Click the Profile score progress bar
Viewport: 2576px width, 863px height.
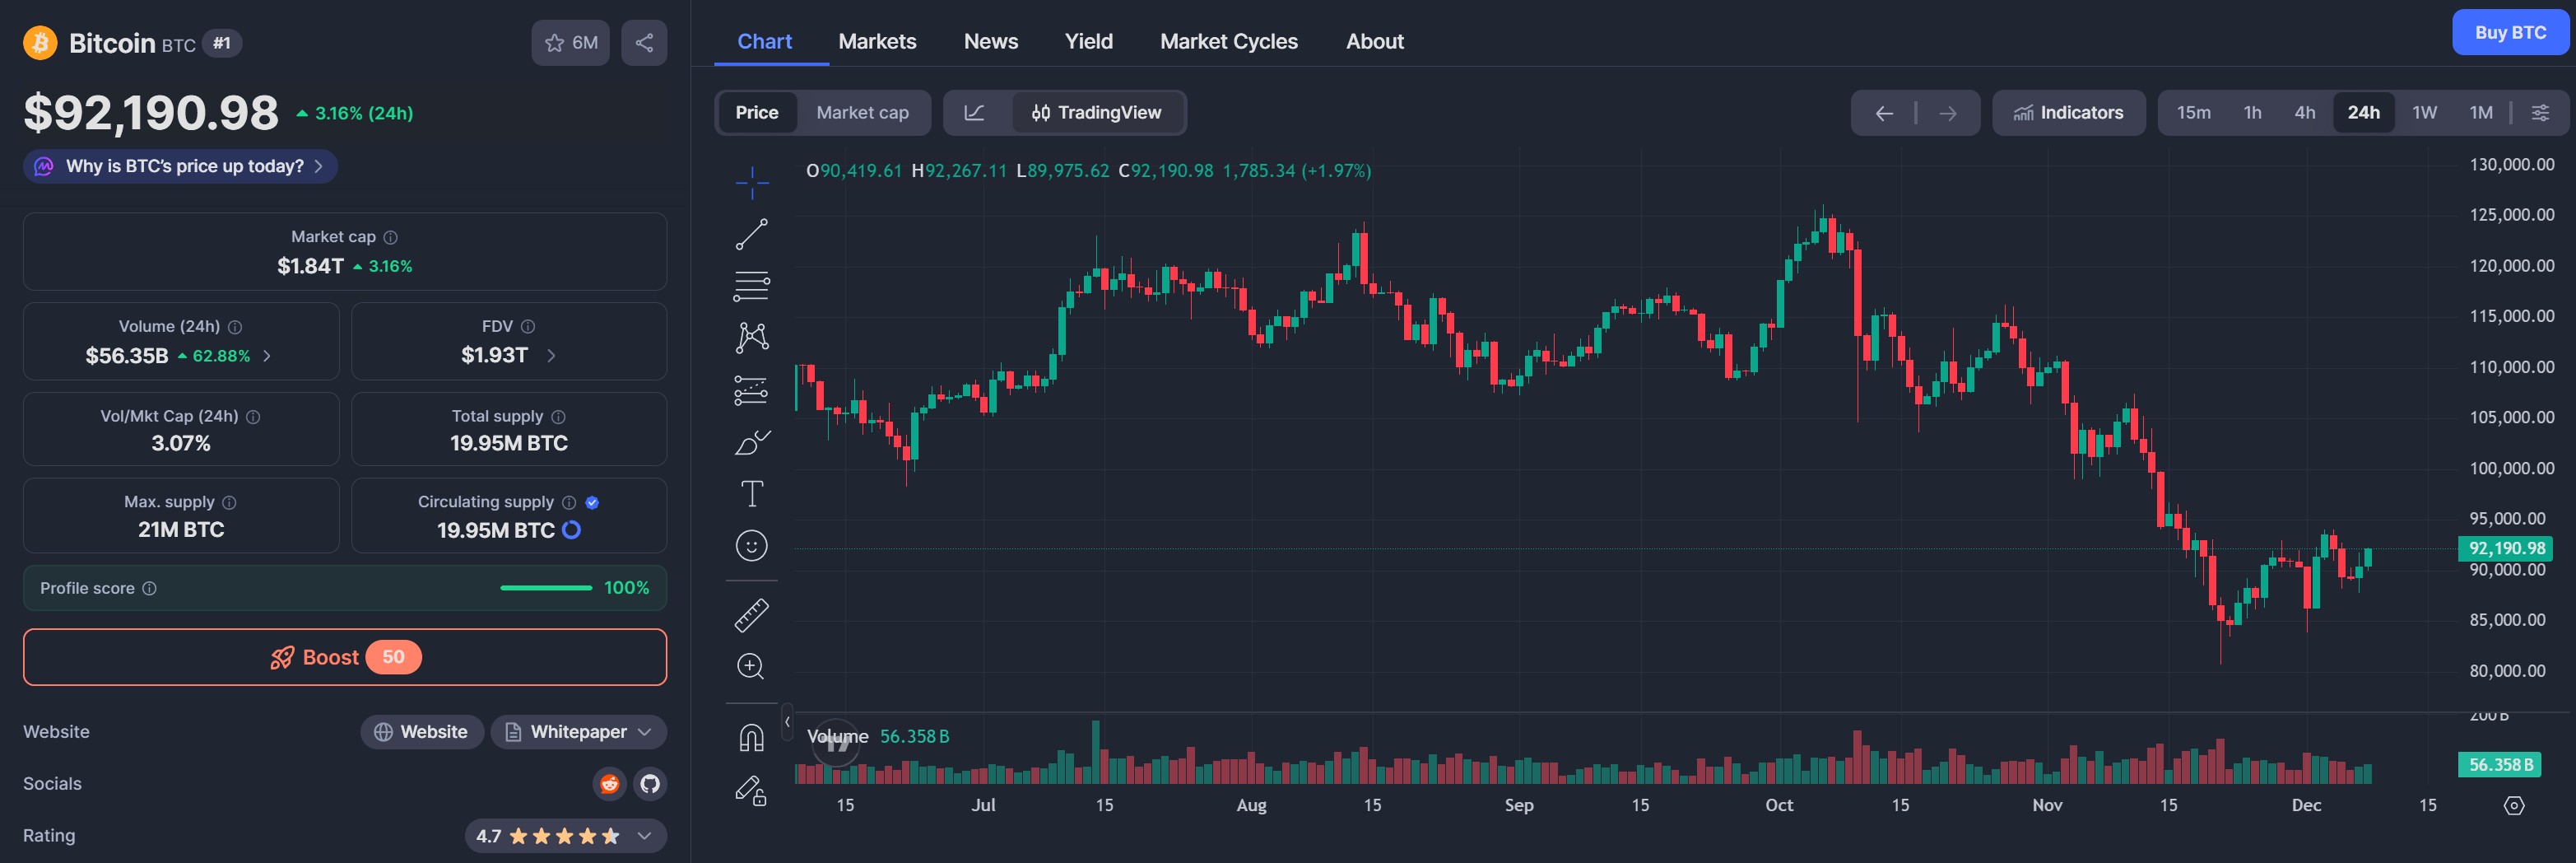coord(546,588)
